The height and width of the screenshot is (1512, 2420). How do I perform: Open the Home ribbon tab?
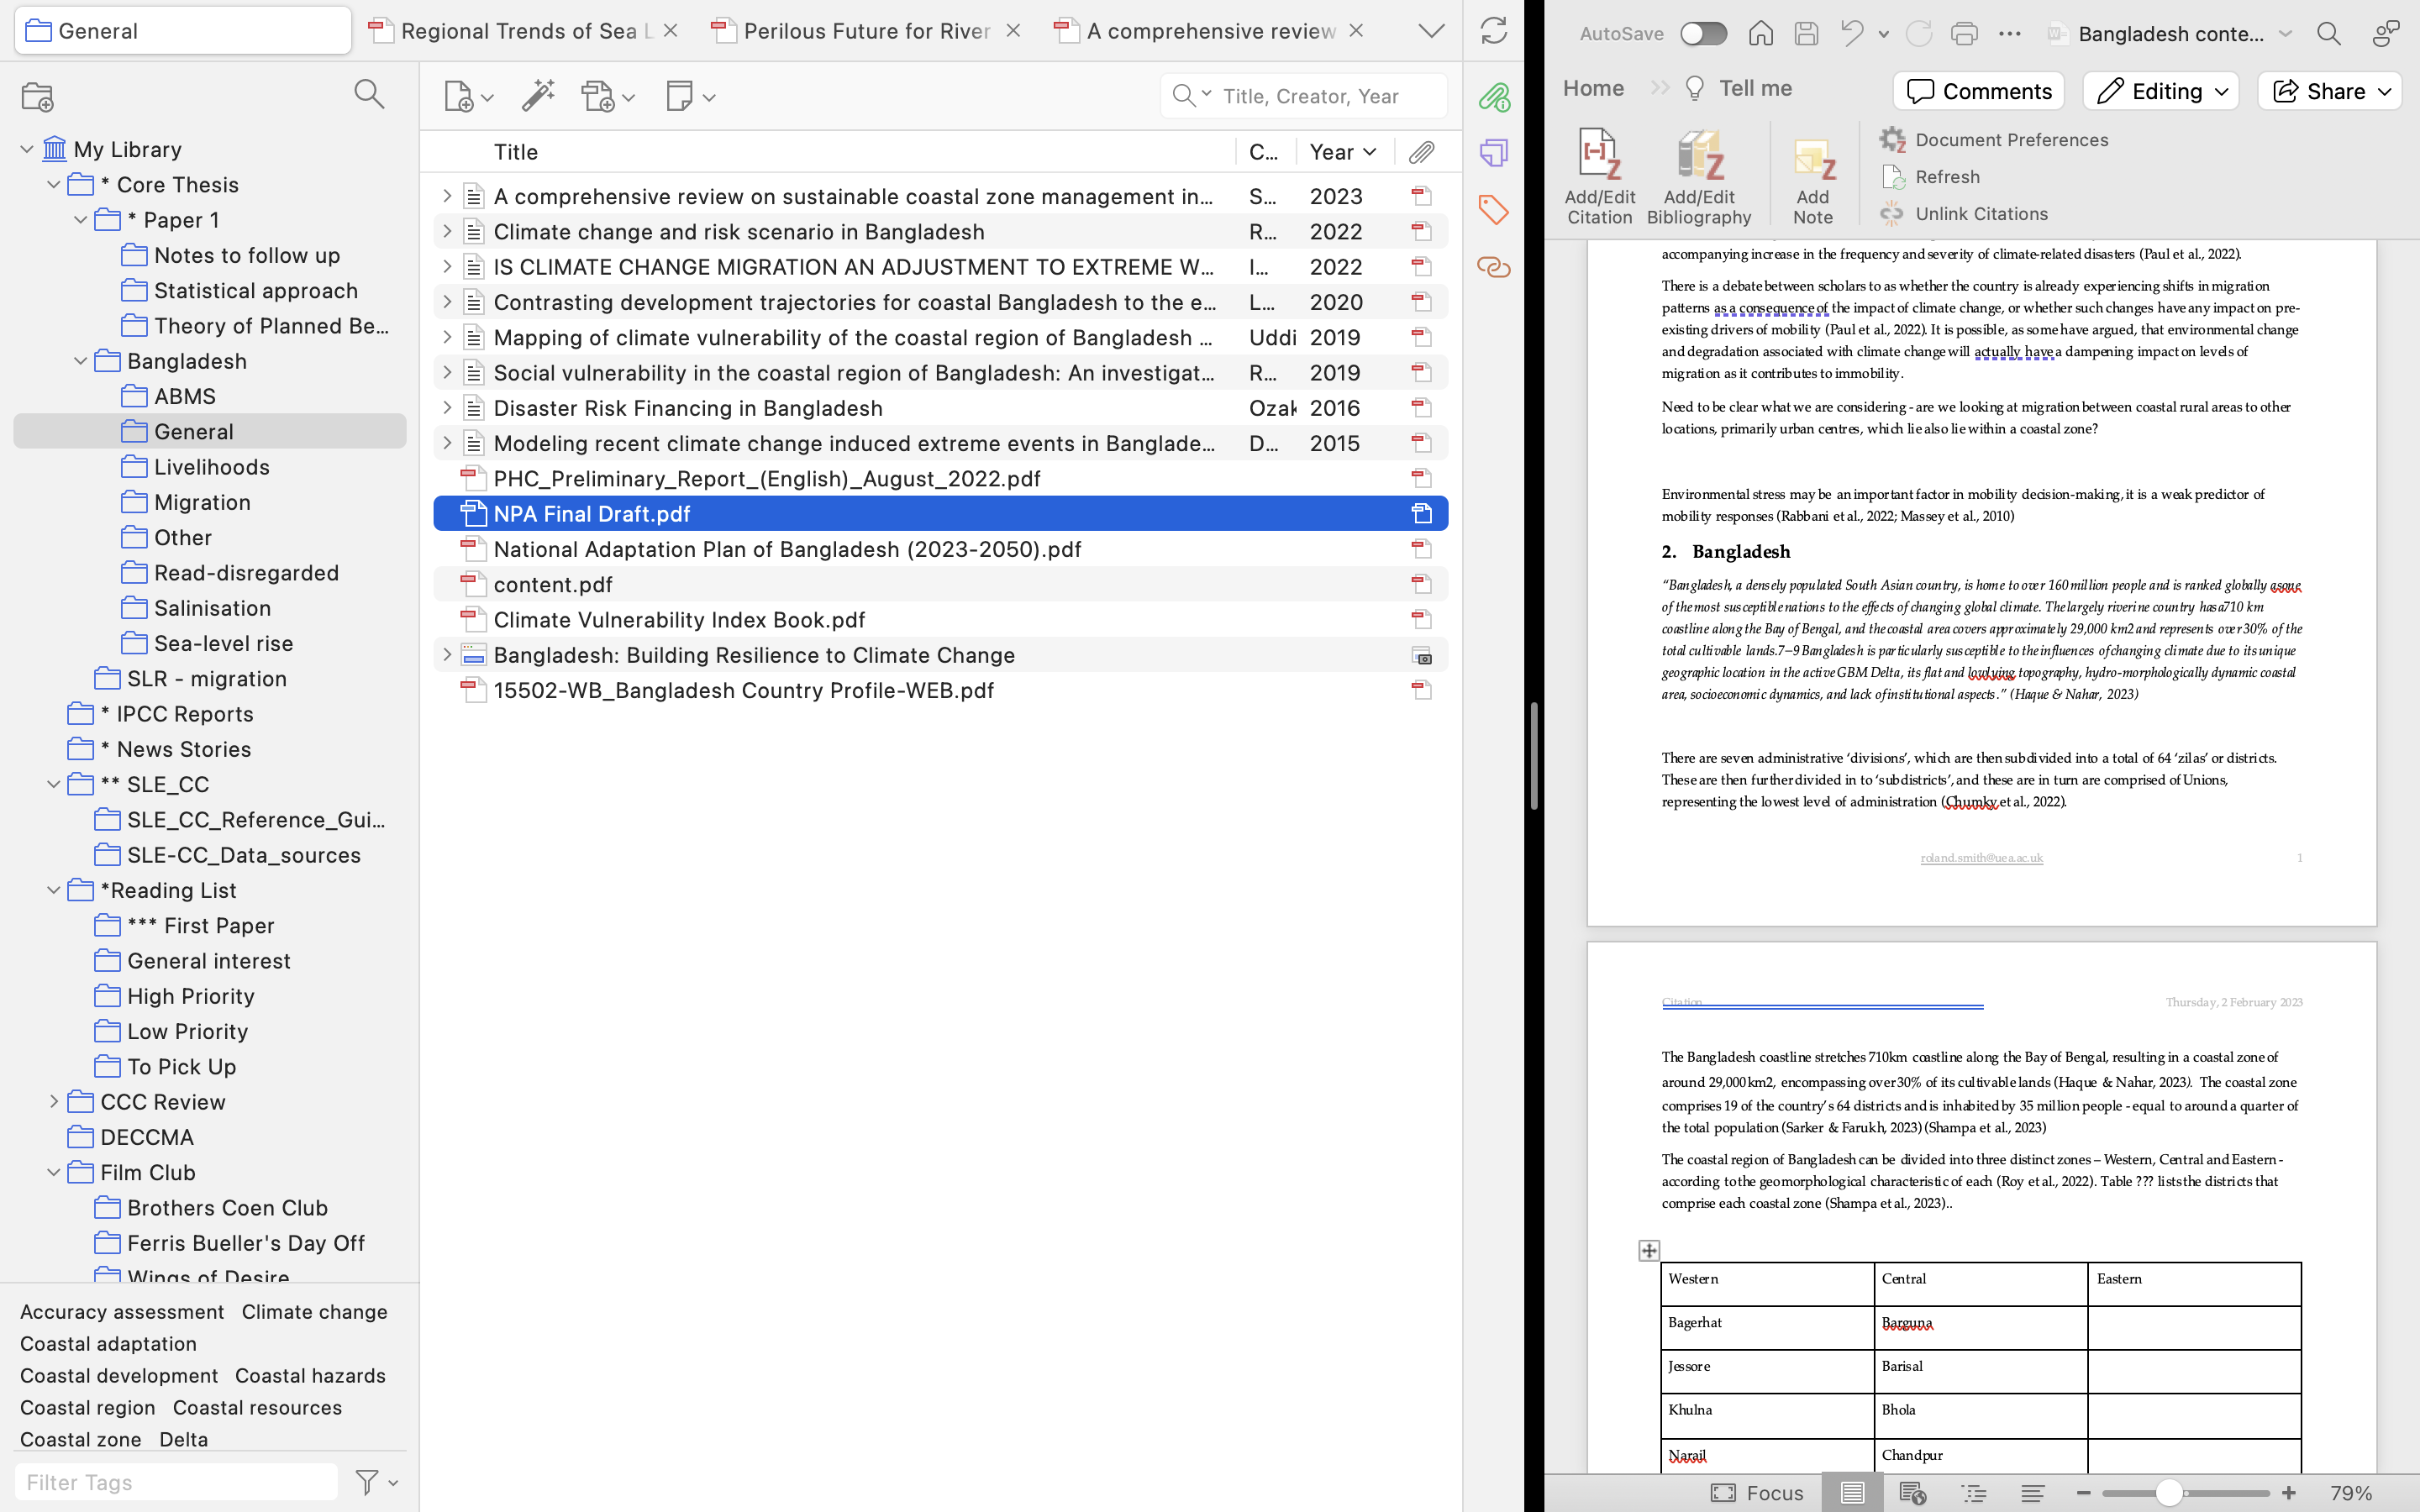(1593, 88)
